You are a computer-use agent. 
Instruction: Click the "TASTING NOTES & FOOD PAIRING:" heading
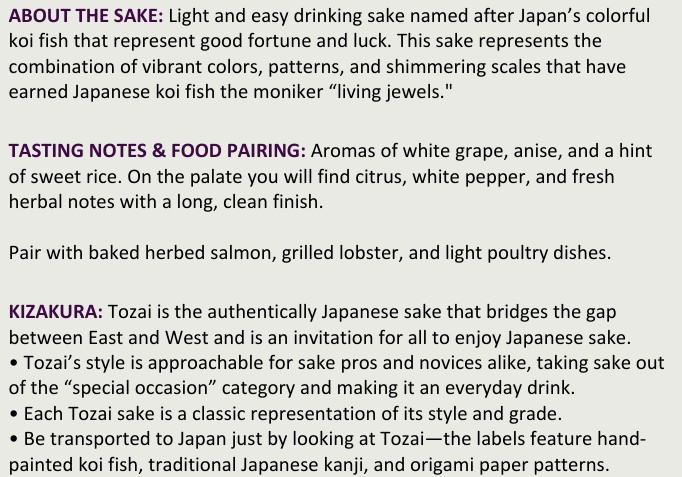157,151
